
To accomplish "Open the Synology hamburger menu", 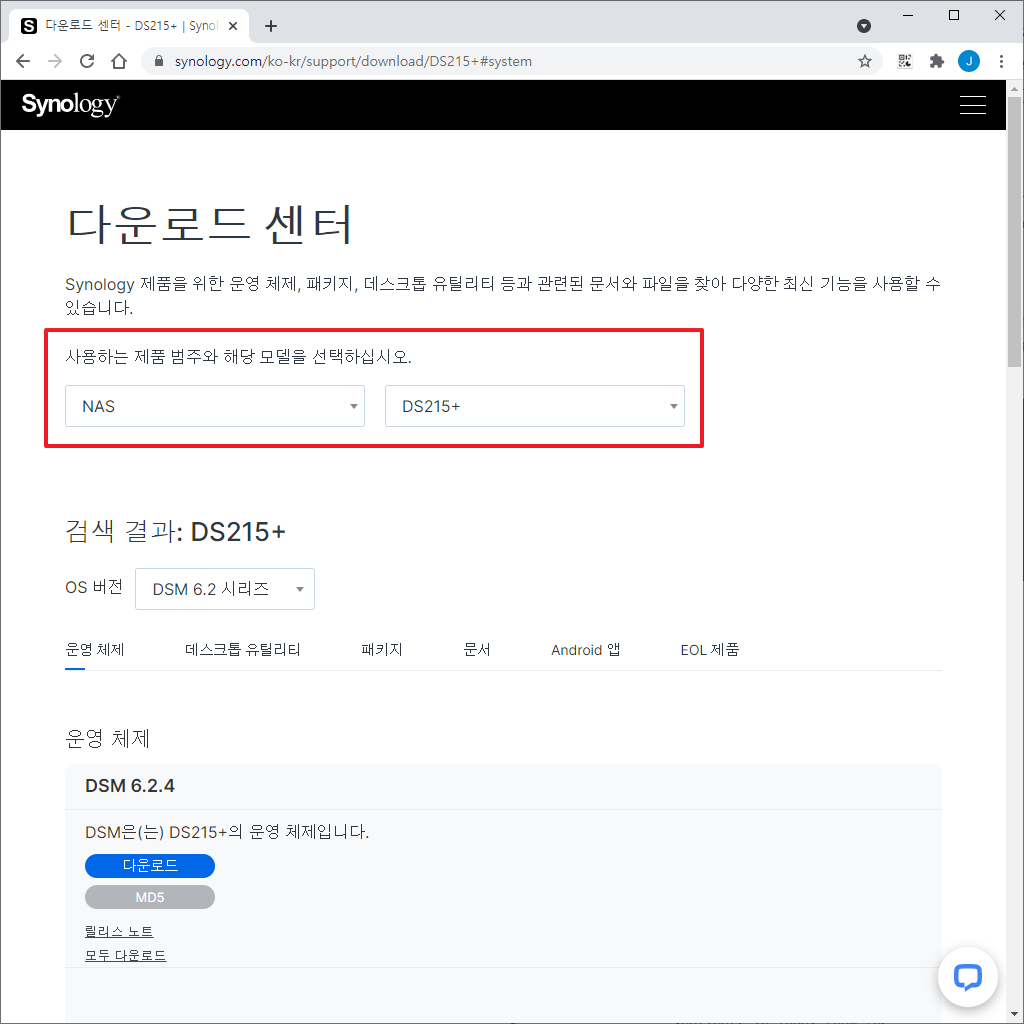I will (972, 104).
